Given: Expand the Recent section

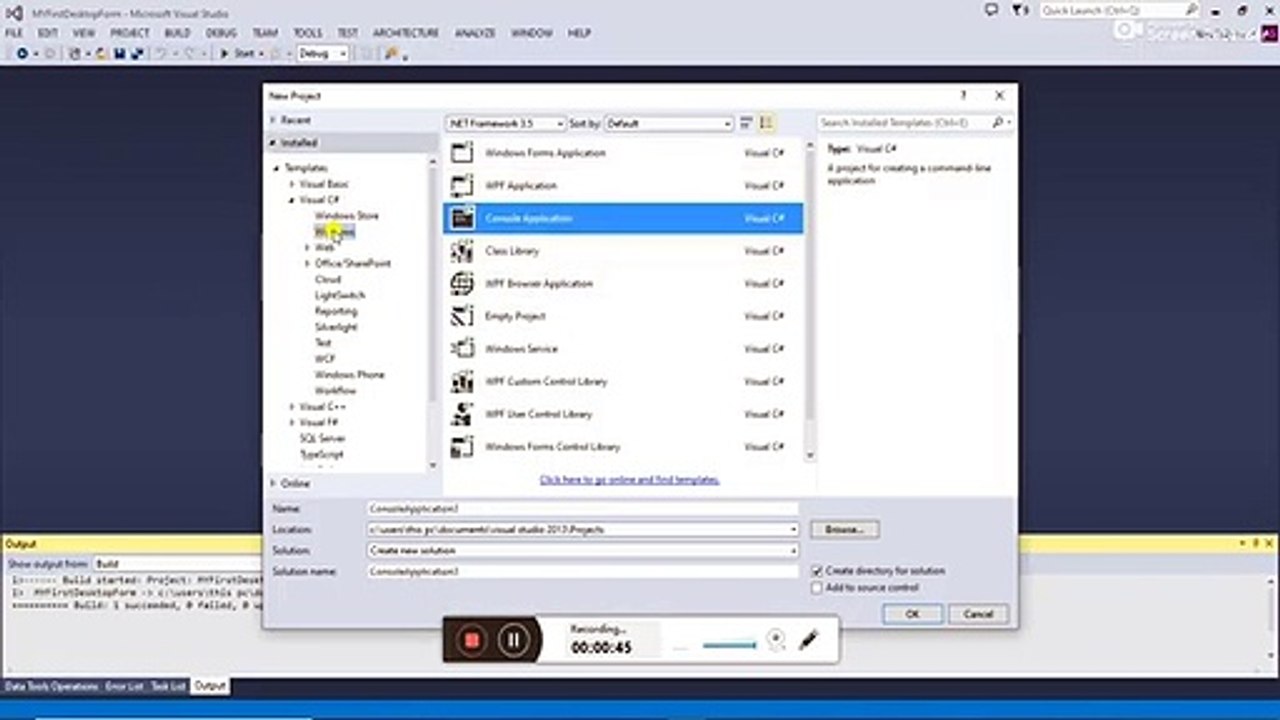Looking at the screenshot, I should (272, 120).
